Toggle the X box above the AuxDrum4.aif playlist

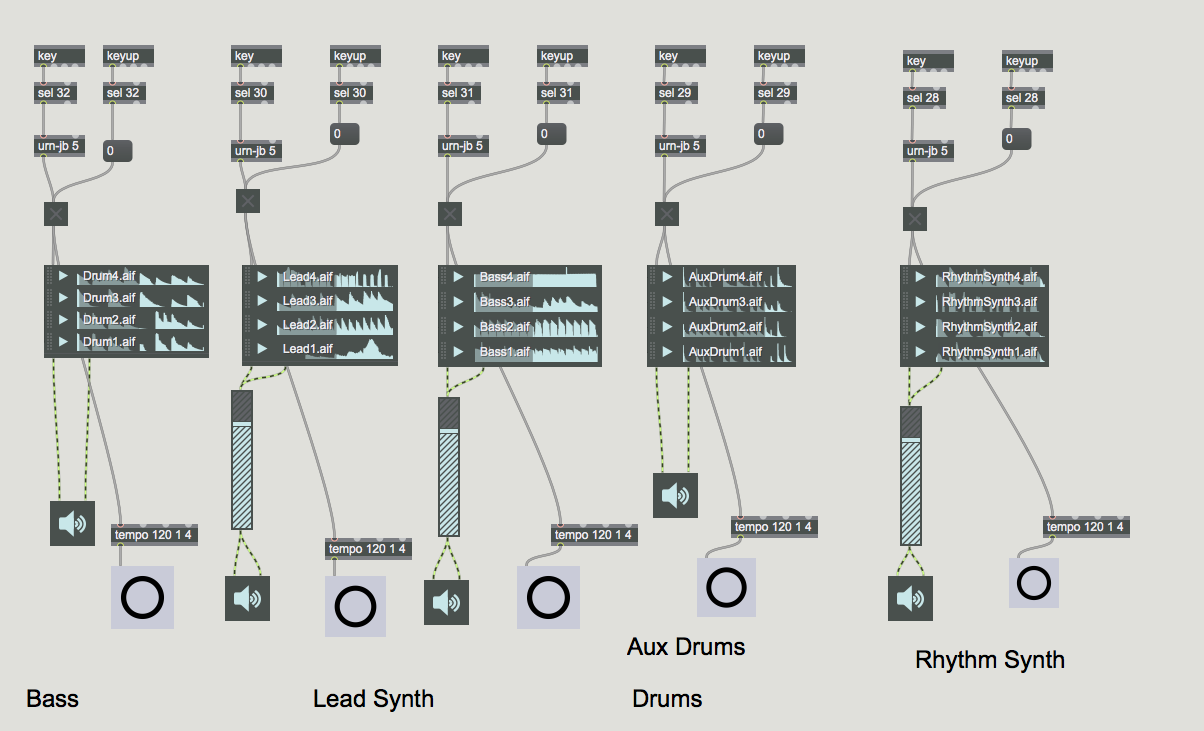click(x=666, y=213)
